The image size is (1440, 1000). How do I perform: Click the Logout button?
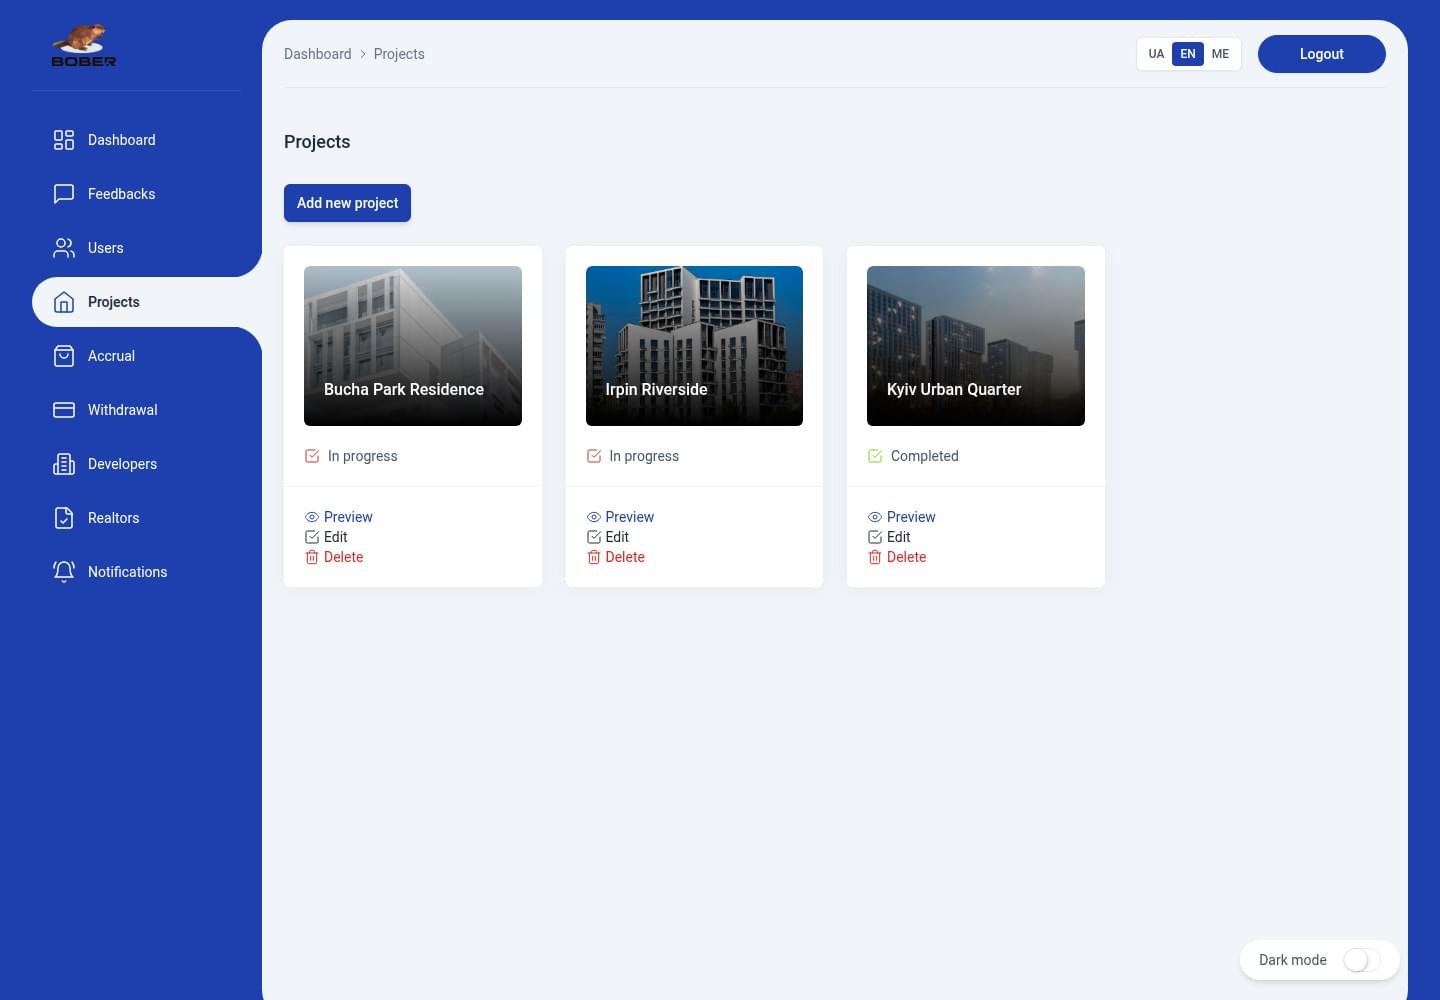[1321, 54]
